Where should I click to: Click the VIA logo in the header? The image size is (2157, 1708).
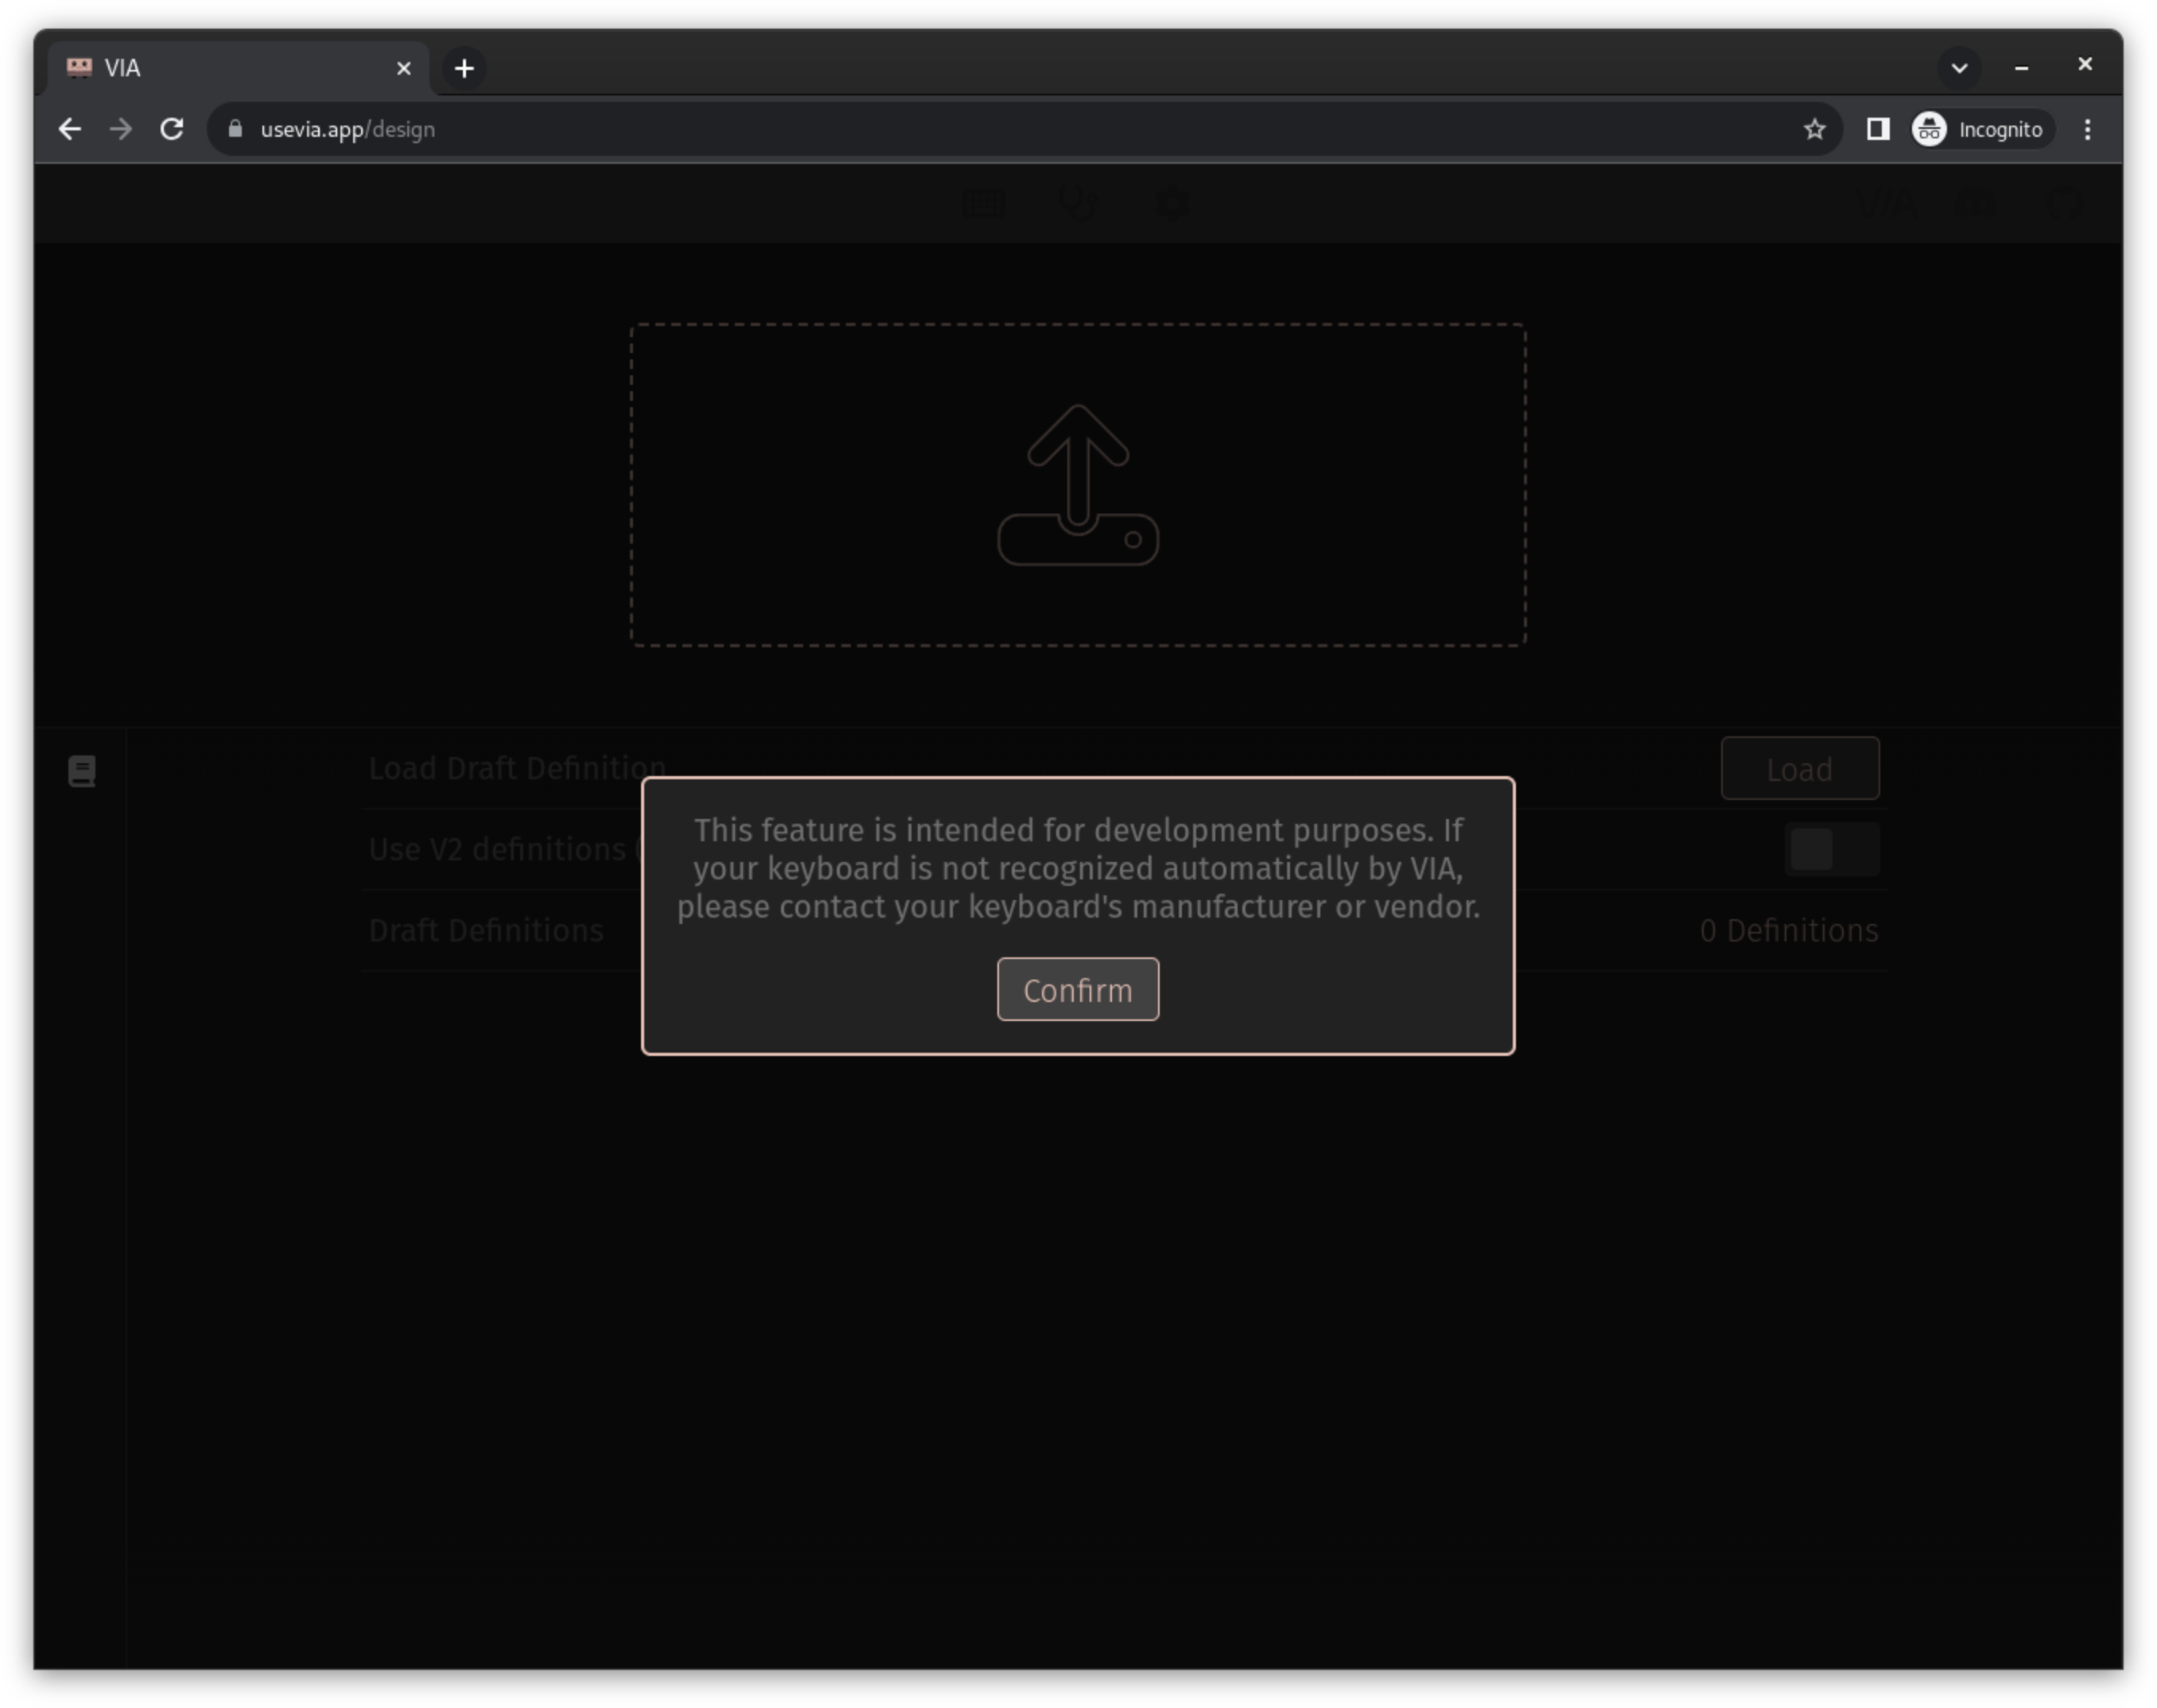click(x=1885, y=204)
